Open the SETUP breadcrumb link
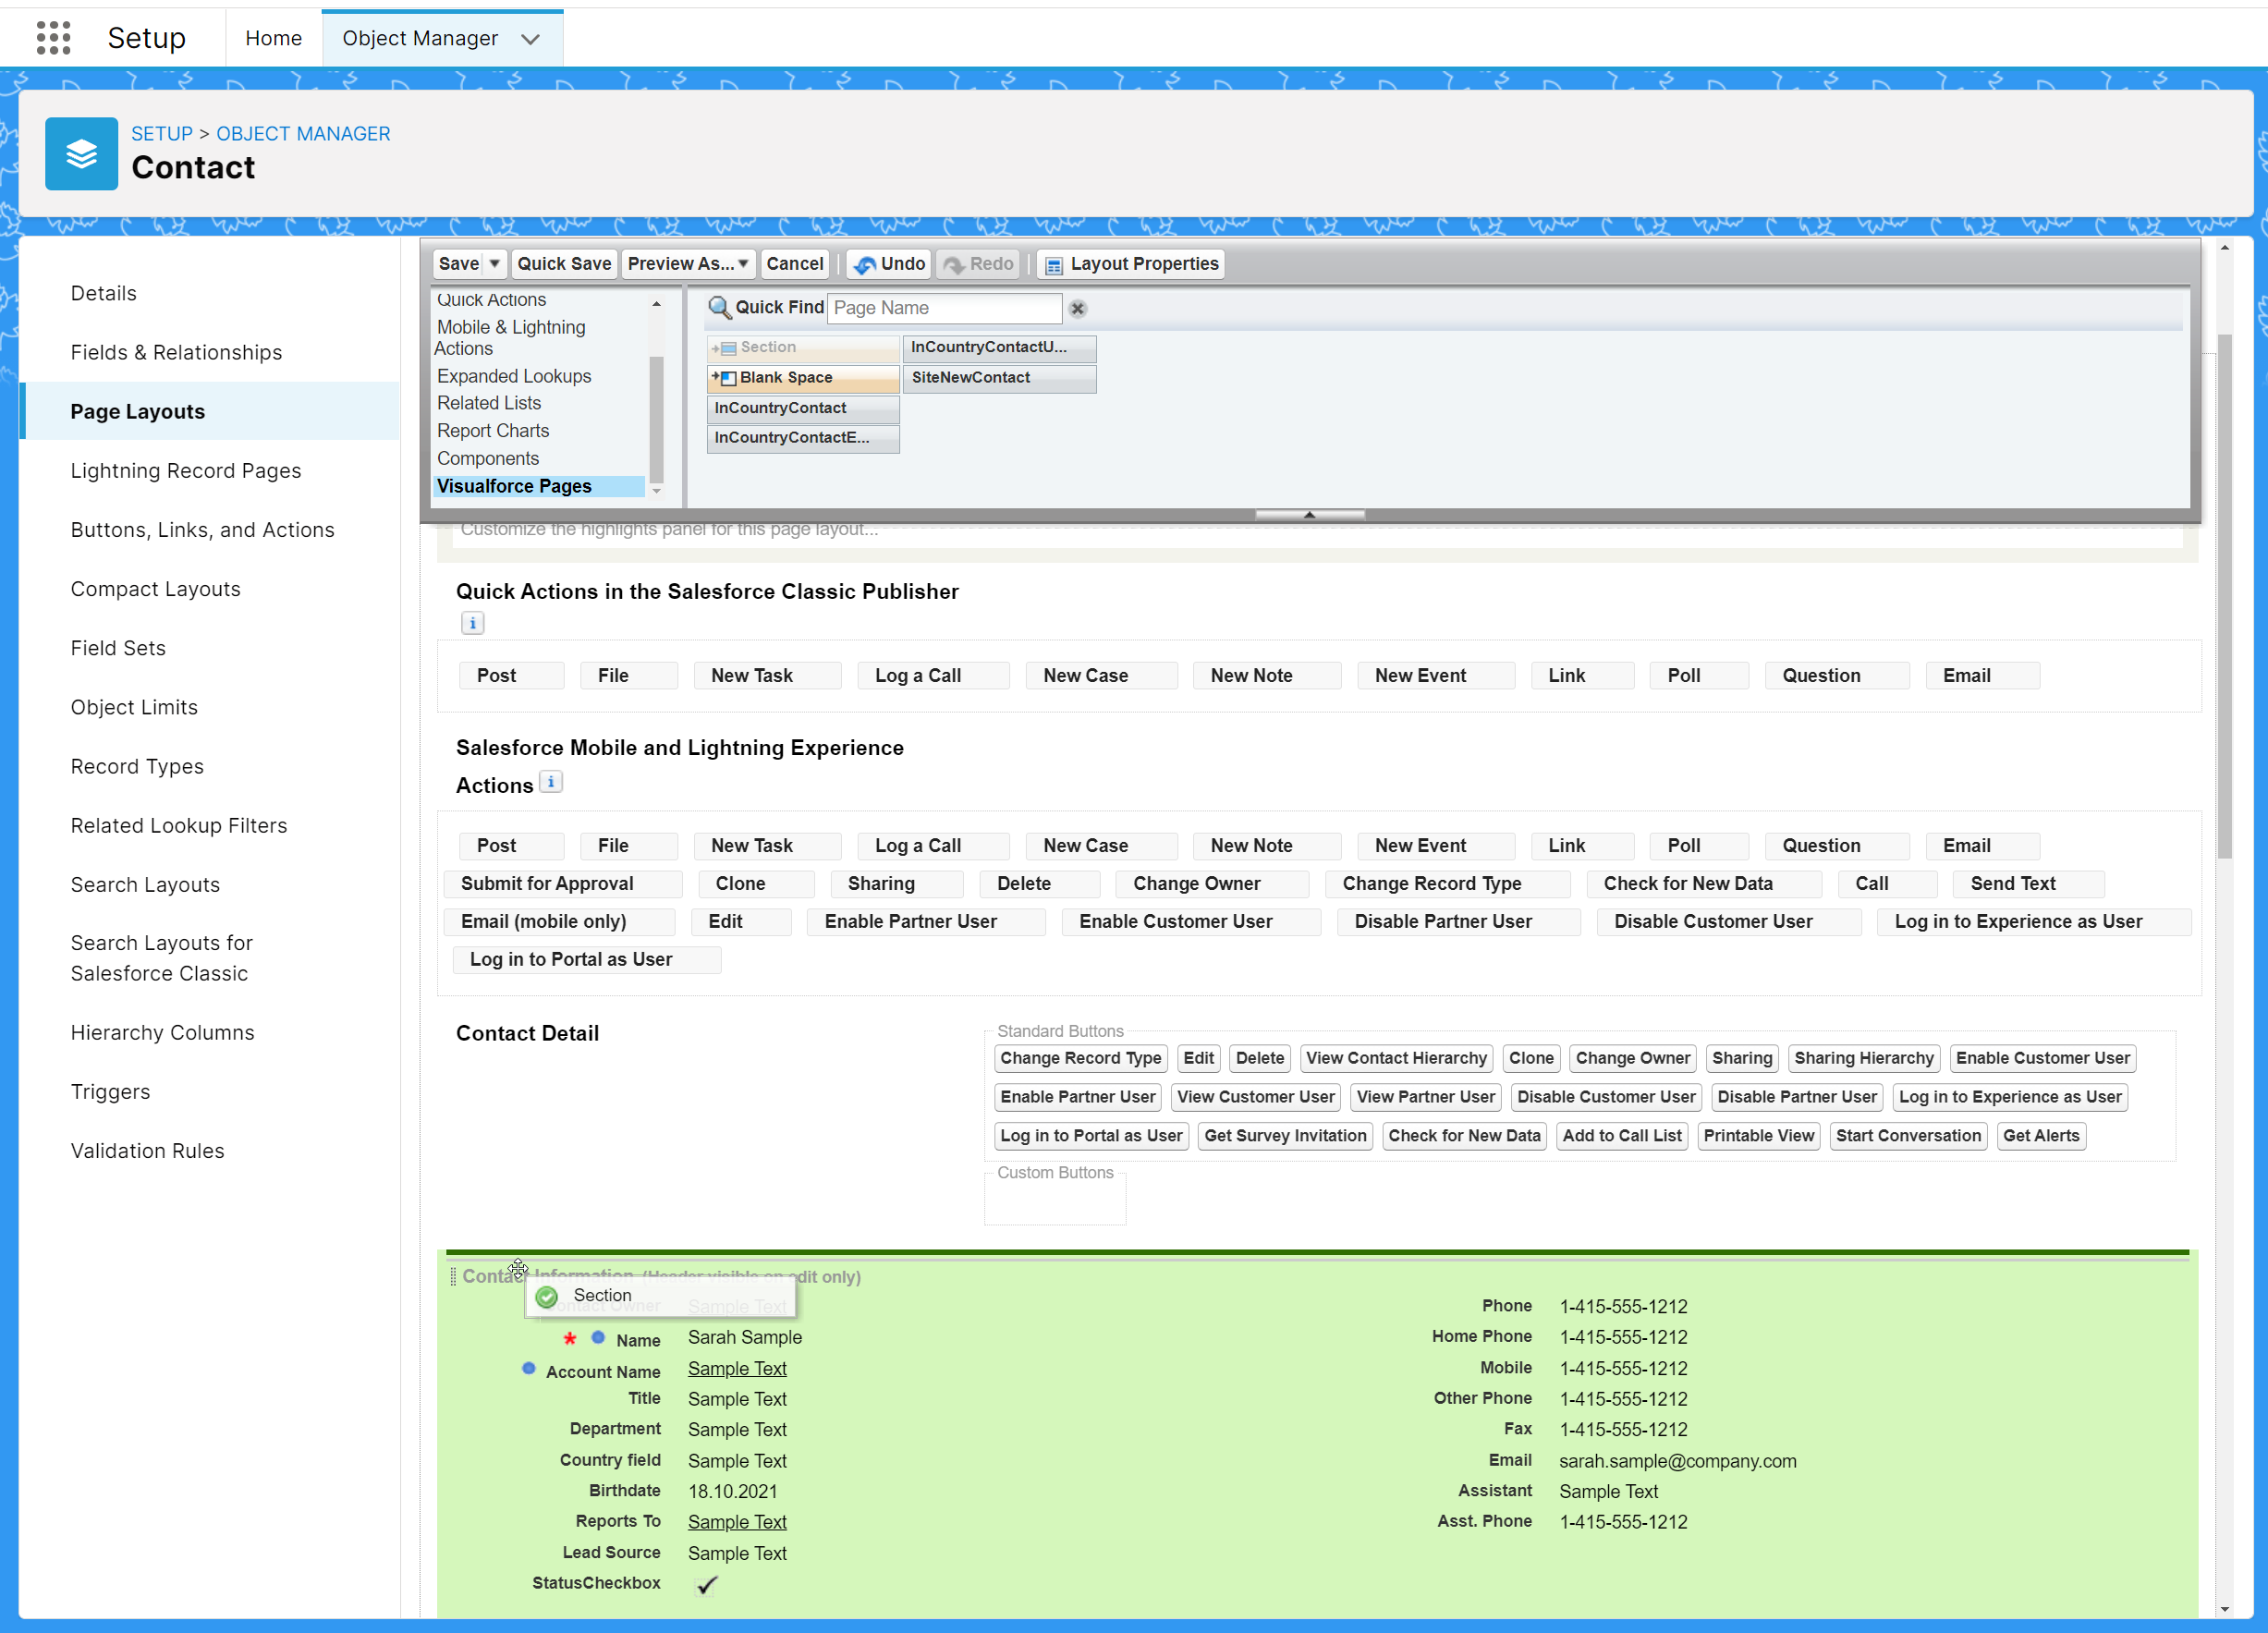 162,133
